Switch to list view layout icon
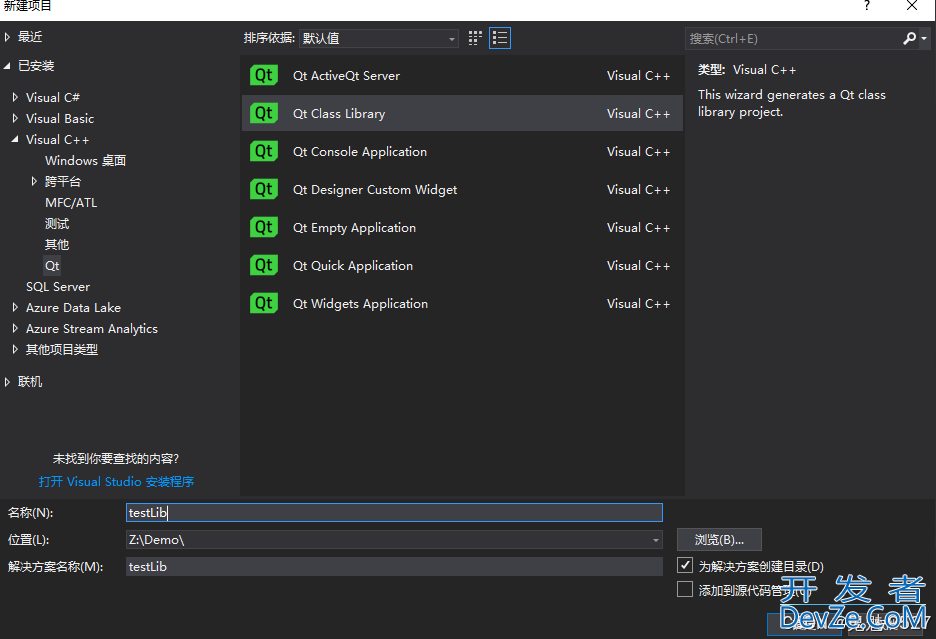The height and width of the screenshot is (639, 936). click(x=500, y=38)
